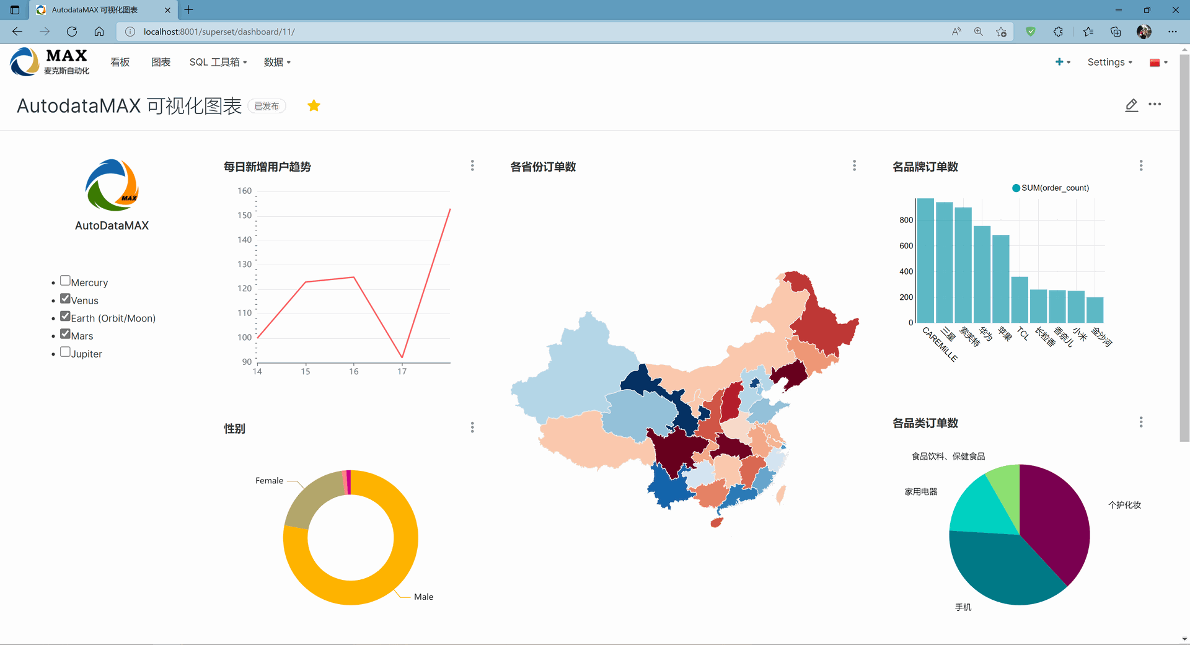Check the Mercury checkbox
The height and width of the screenshot is (645, 1190).
pyautogui.click(x=66, y=282)
